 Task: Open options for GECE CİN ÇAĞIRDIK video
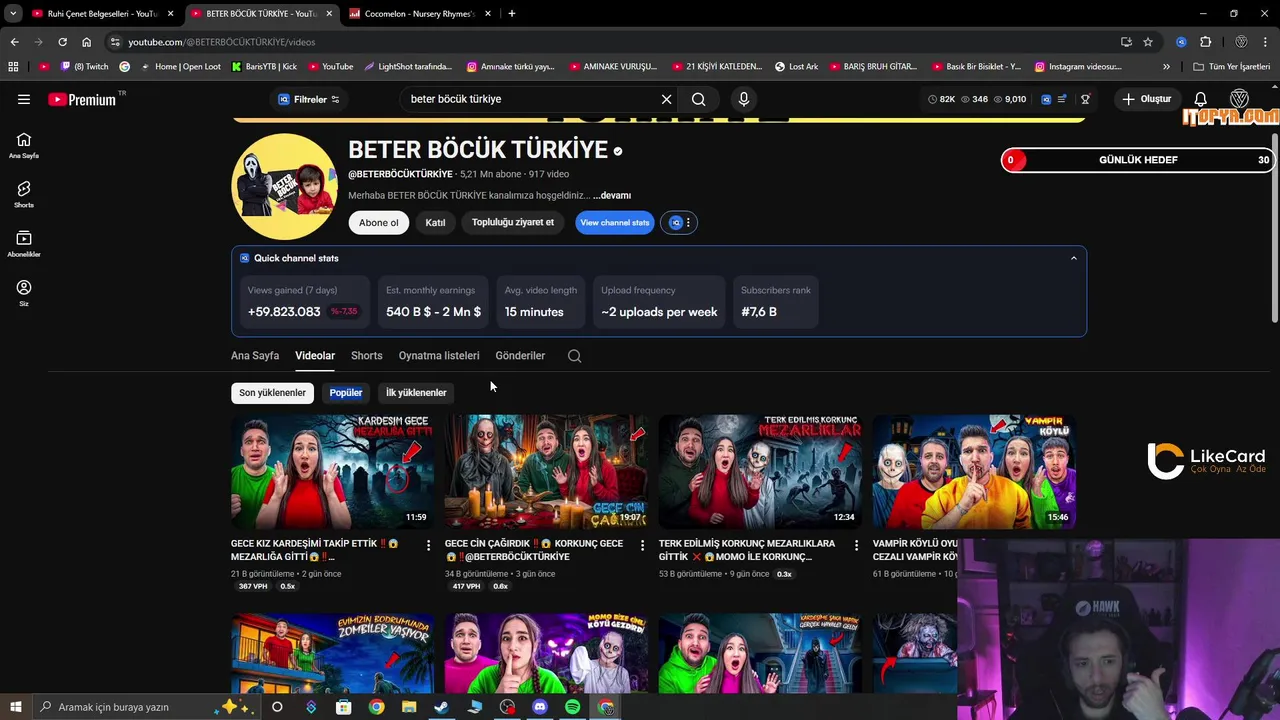(x=642, y=545)
